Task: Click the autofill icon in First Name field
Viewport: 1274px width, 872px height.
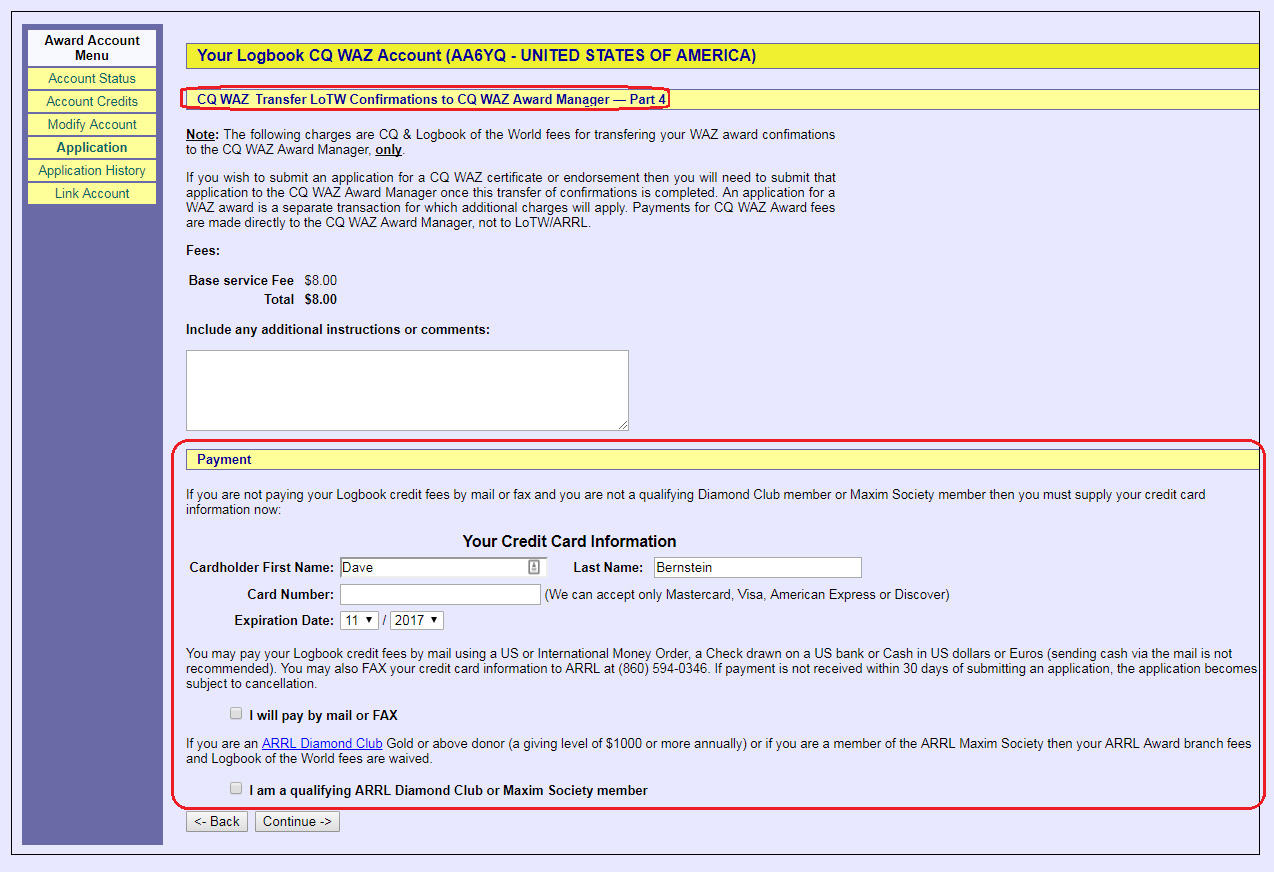Action: (x=534, y=567)
